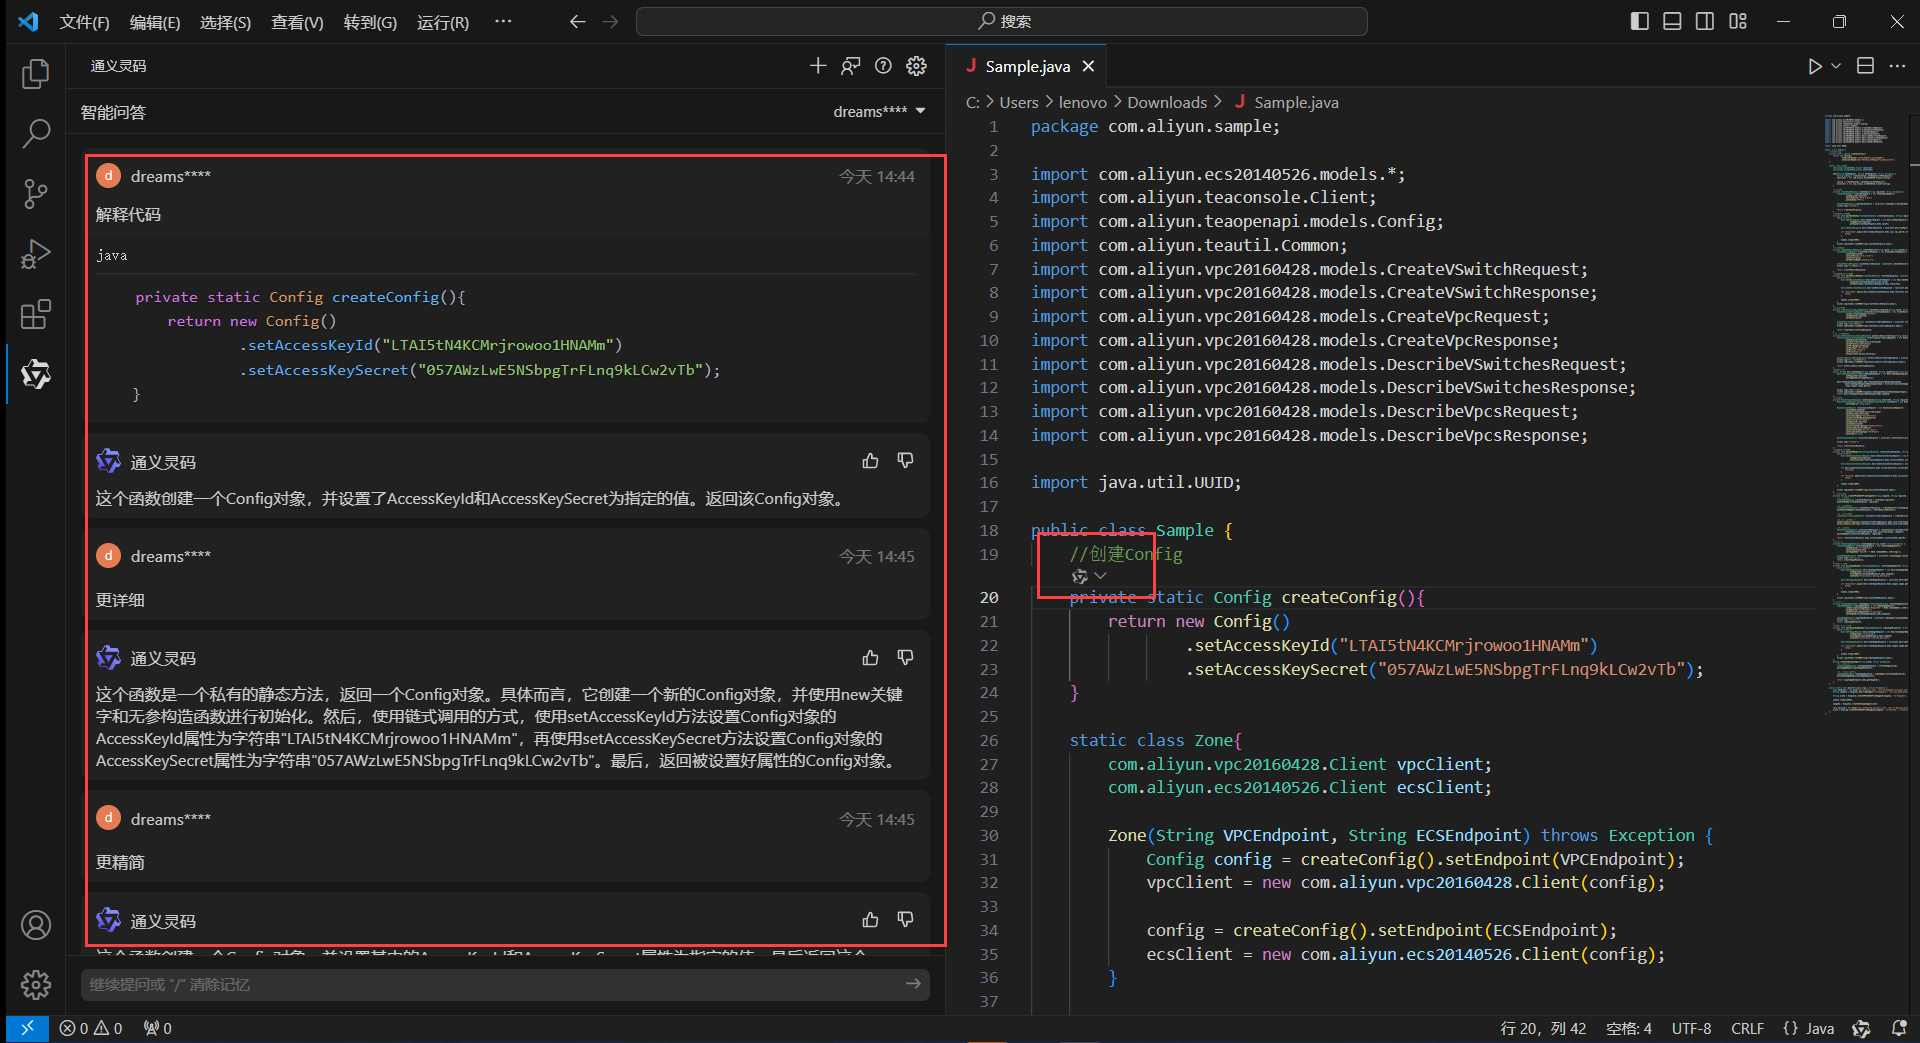Click ports forwarded indicator in status bar
Screen dimensions: 1920x1043
pos(157,1028)
